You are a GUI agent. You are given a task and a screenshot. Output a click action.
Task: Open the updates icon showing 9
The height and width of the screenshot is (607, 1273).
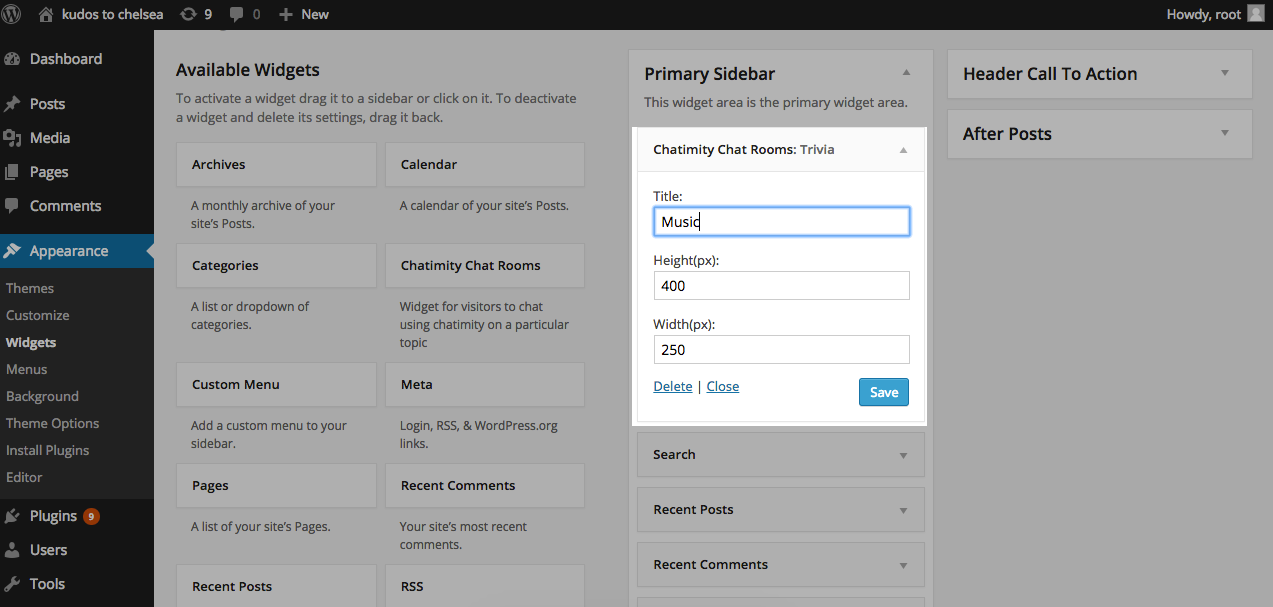tap(188, 14)
